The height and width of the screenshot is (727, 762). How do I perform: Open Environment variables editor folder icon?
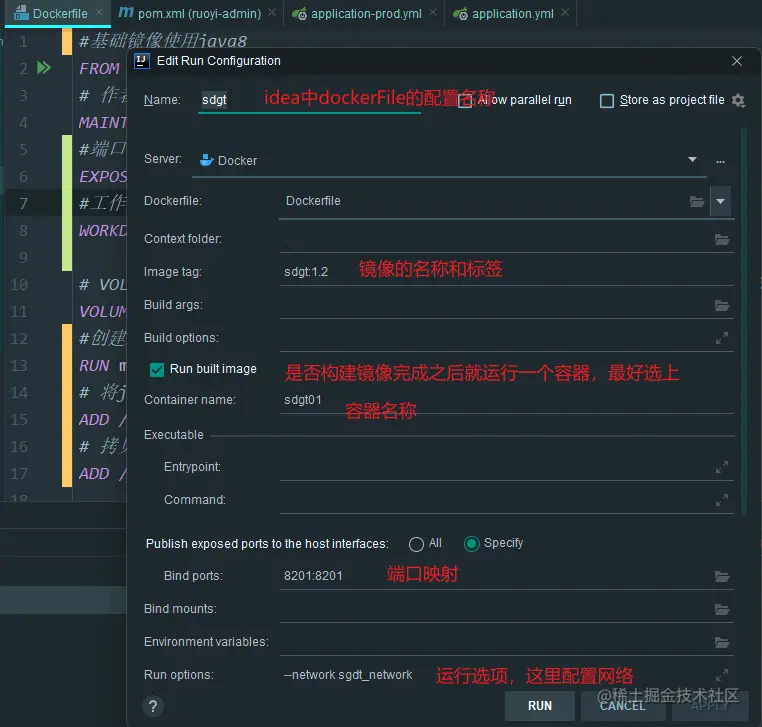coord(722,642)
